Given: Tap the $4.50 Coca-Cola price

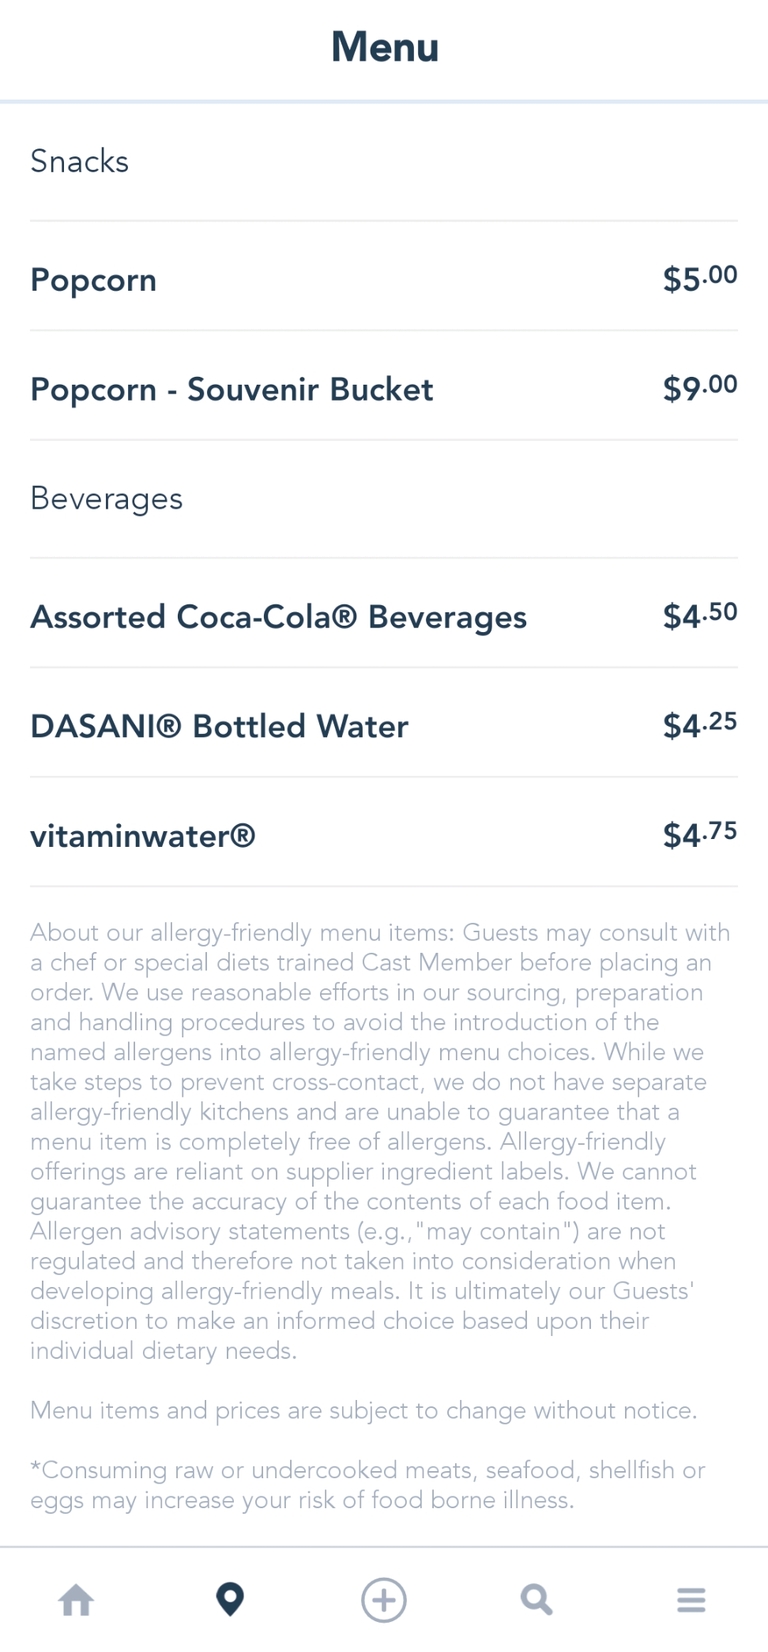Looking at the screenshot, I should tap(699, 616).
